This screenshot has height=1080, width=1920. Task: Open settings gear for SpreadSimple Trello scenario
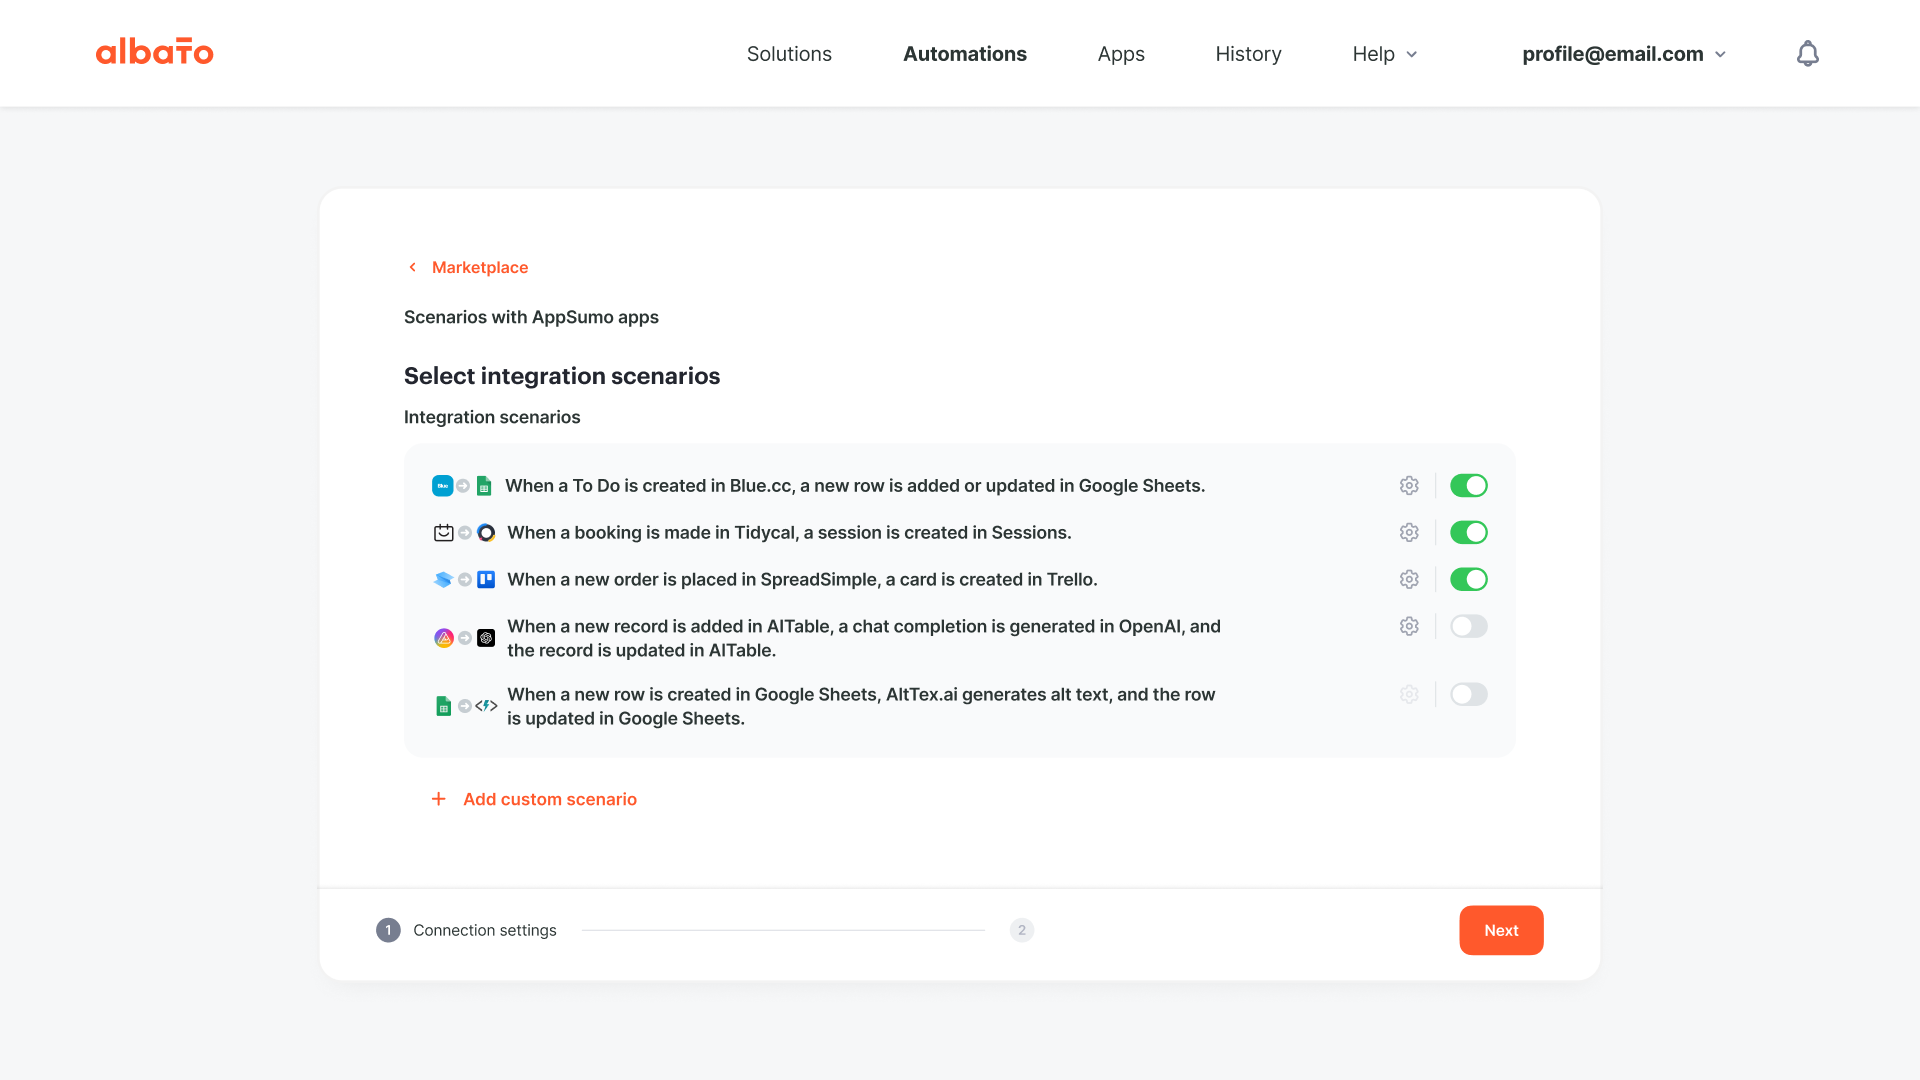pos(1409,580)
